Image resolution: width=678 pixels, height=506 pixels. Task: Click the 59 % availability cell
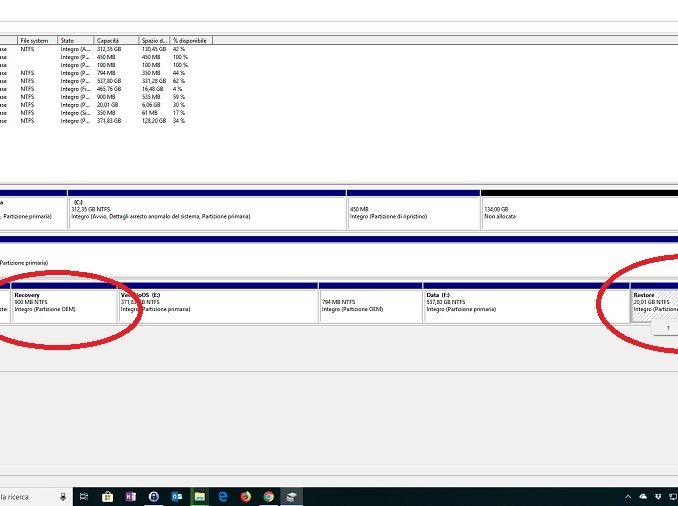tap(179, 97)
